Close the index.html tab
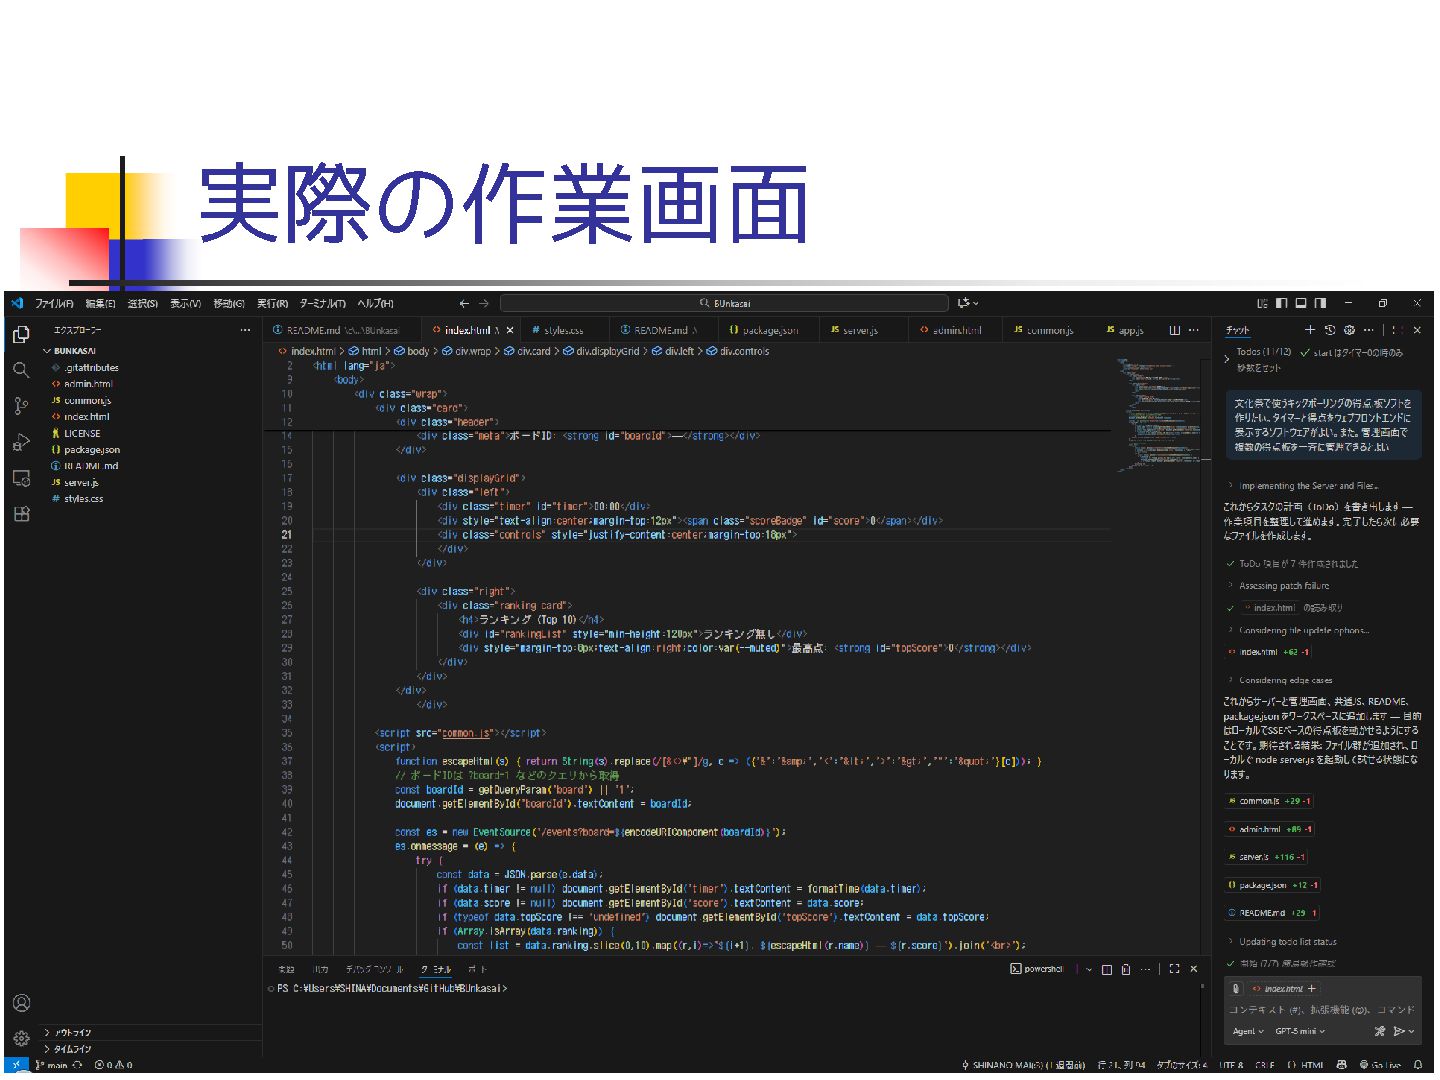This screenshot has height=1080, width=1440. [510, 330]
